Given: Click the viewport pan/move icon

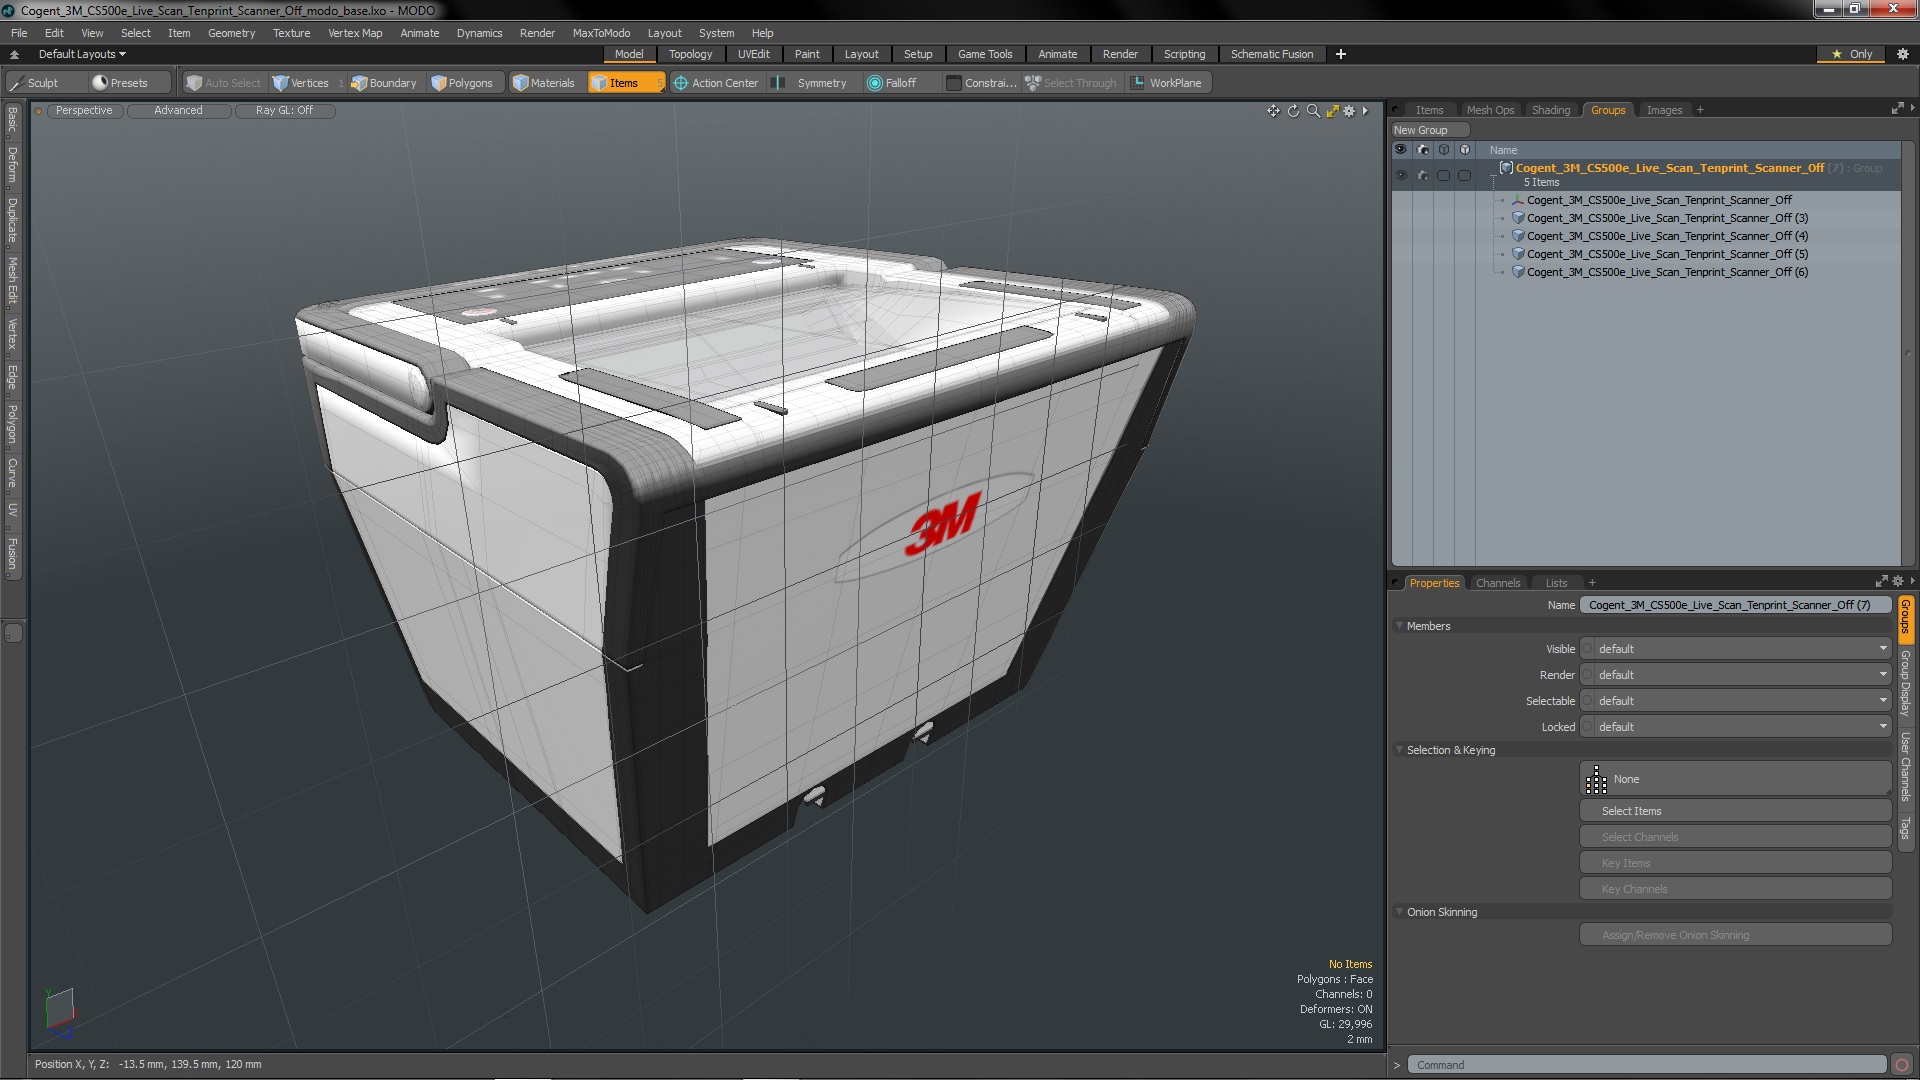Looking at the screenshot, I should pyautogui.click(x=1273, y=111).
